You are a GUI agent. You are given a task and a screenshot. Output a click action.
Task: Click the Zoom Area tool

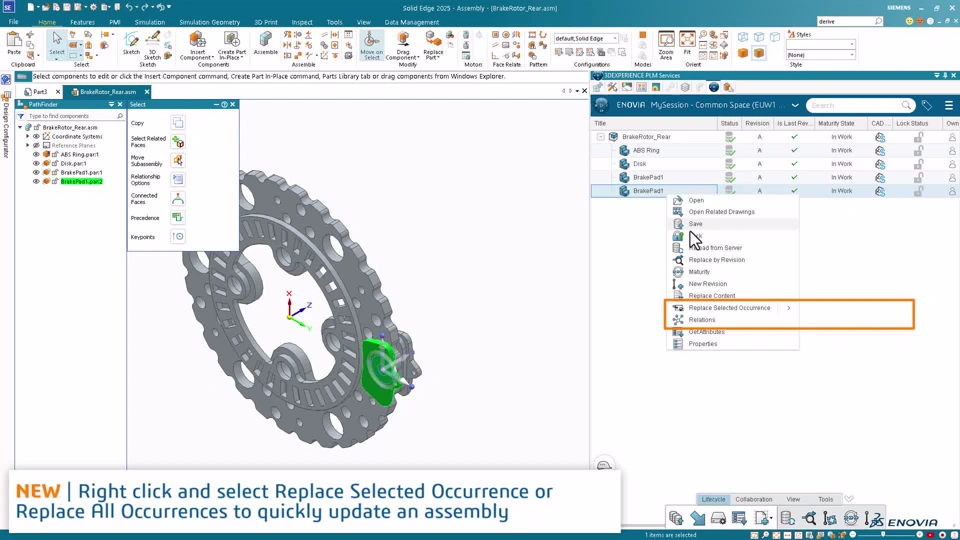[666, 45]
